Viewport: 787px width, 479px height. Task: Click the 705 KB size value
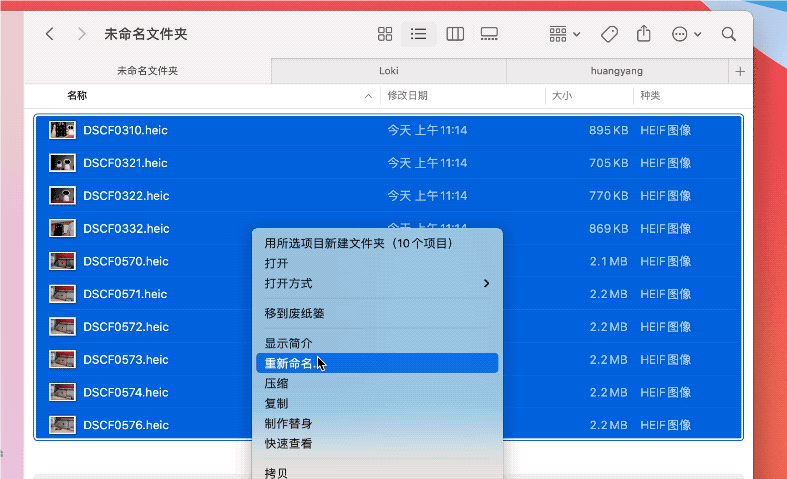(608, 163)
